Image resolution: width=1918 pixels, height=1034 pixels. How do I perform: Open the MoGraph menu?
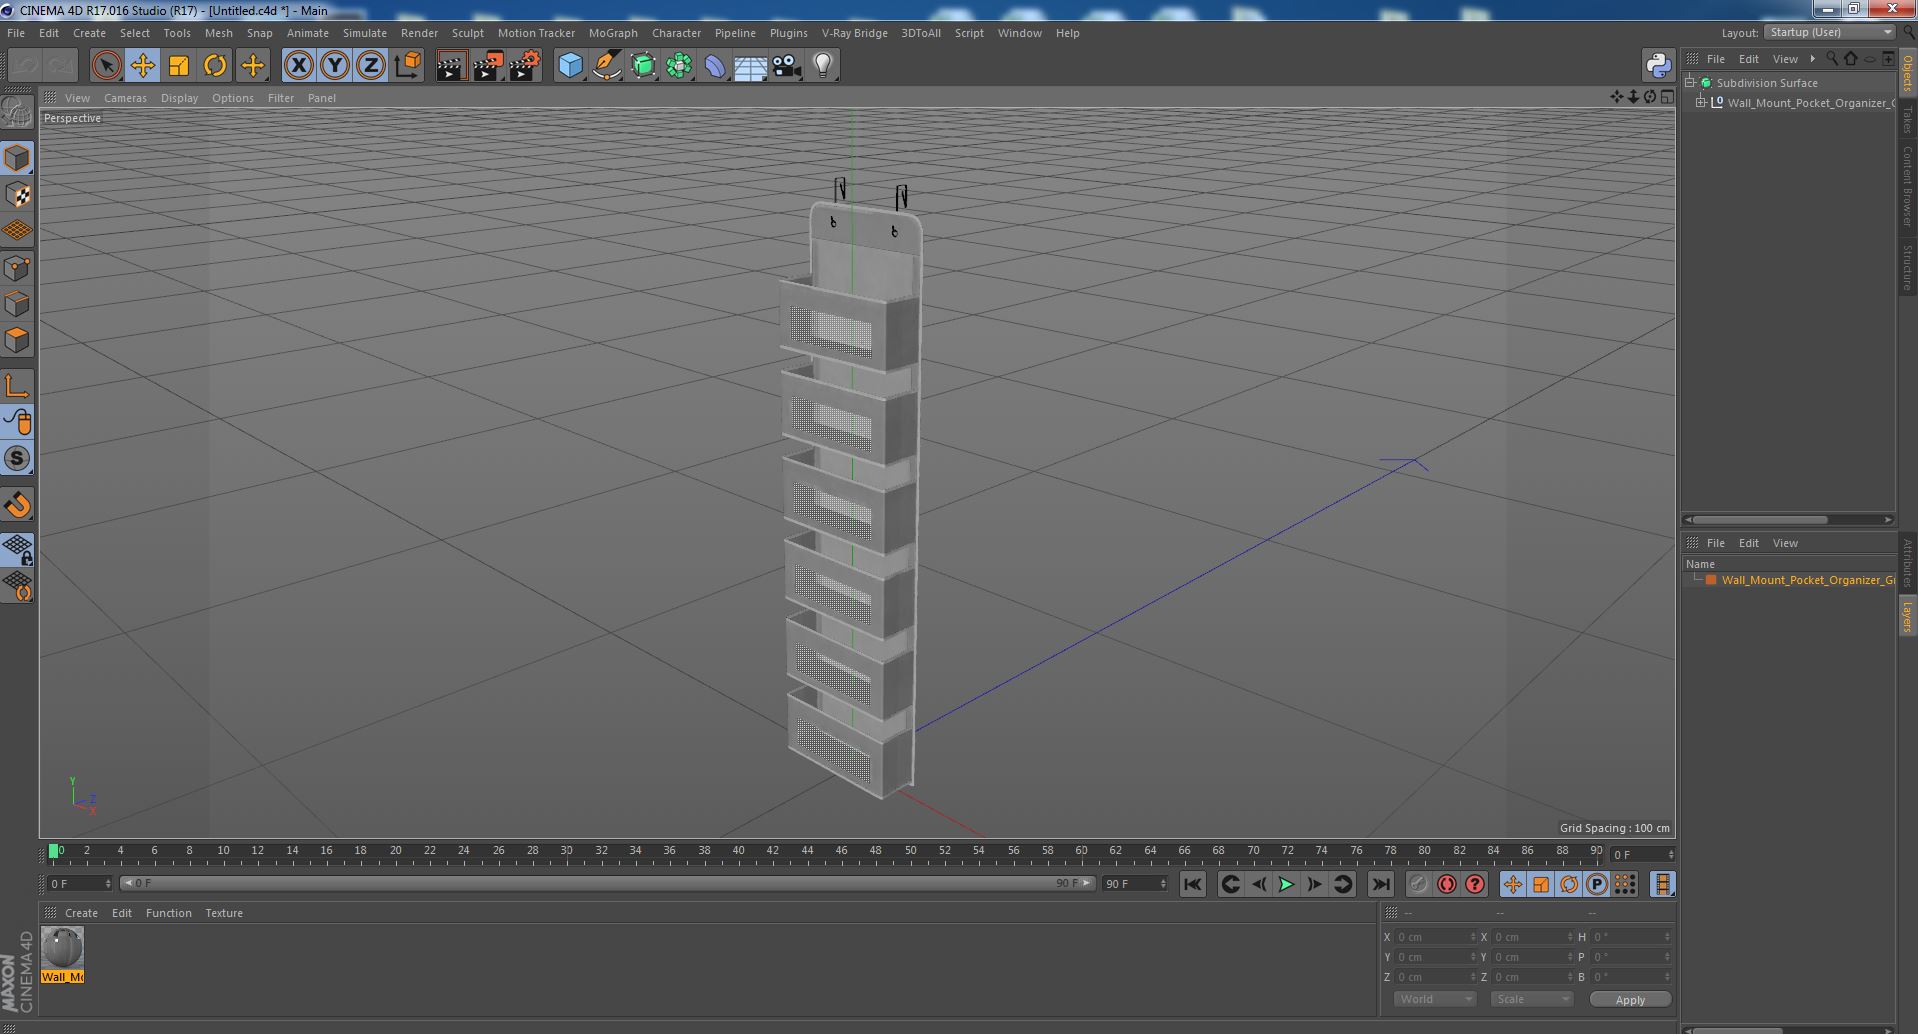(613, 33)
